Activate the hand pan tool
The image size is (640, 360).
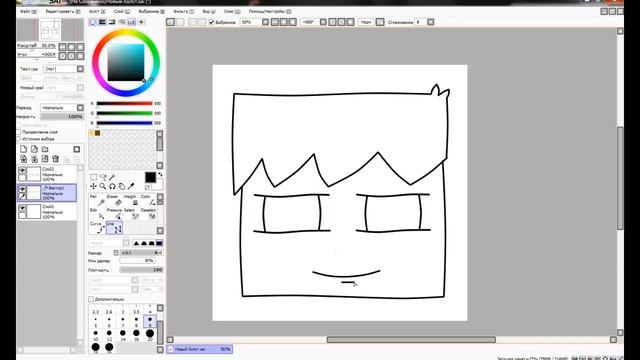click(x=122, y=186)
